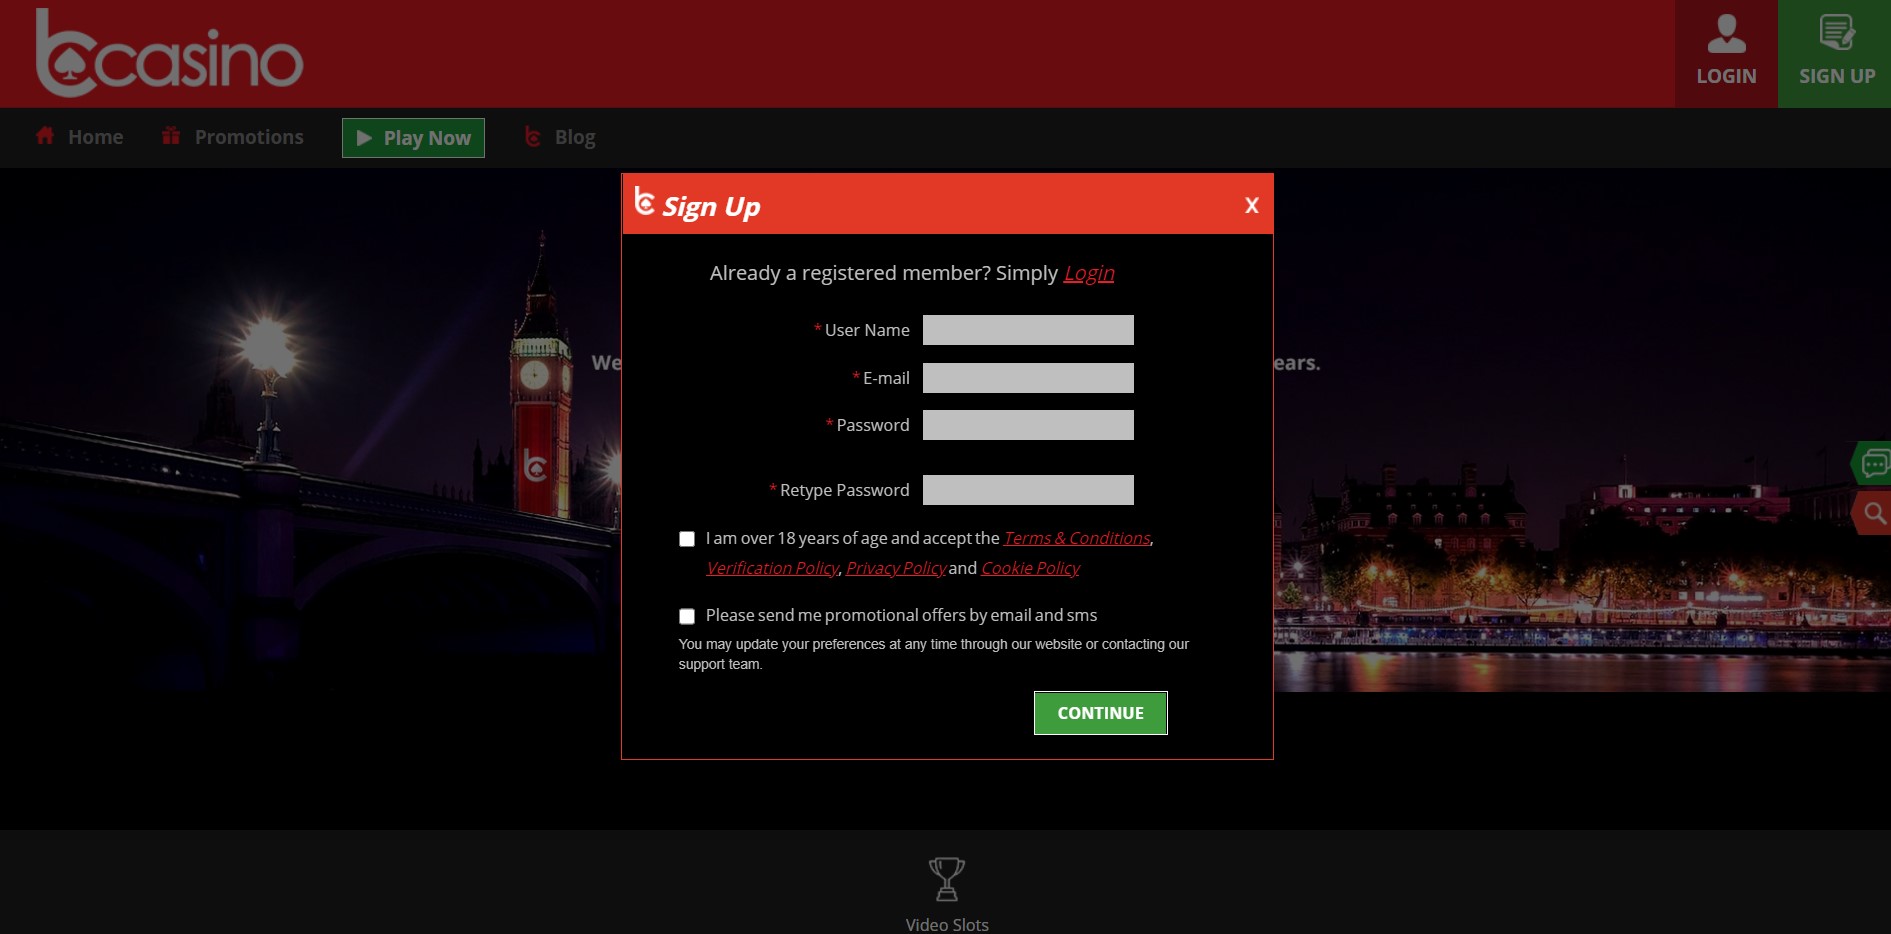Click the bcasino logo in header
The width and height of the screenshot is (1891, 934).
point(168,54)
